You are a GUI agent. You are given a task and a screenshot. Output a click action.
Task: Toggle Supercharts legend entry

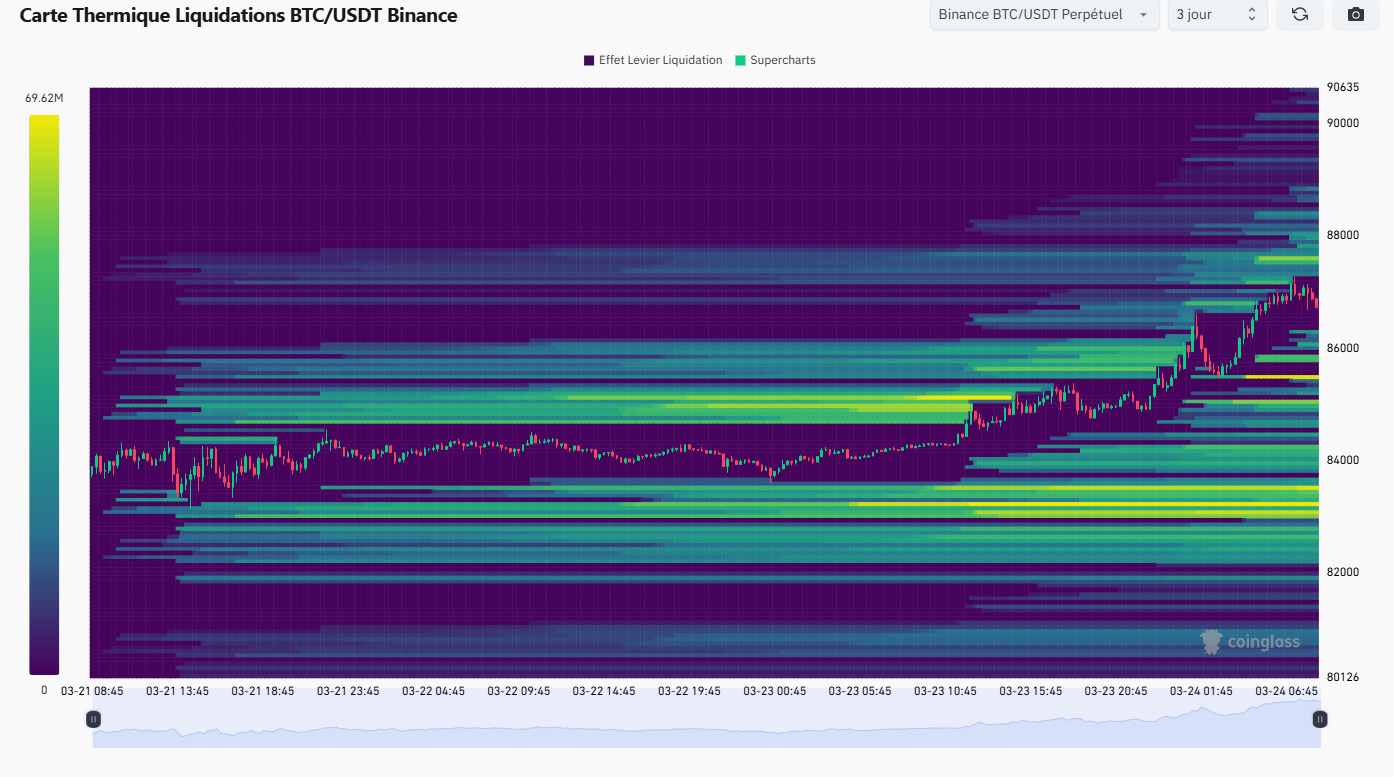pyautogui.click(x=775, y=60)
